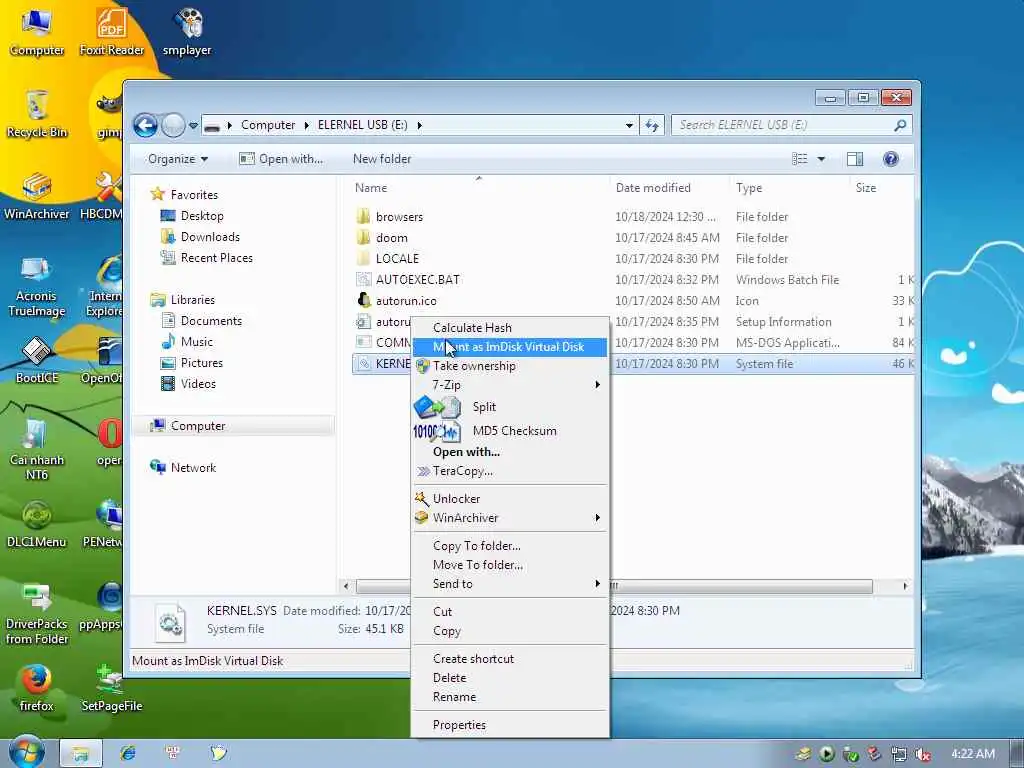The height and width of the screenshot is (768, 1024).
Task: Click Copy To folder... entry
Action: pos(510,546)
